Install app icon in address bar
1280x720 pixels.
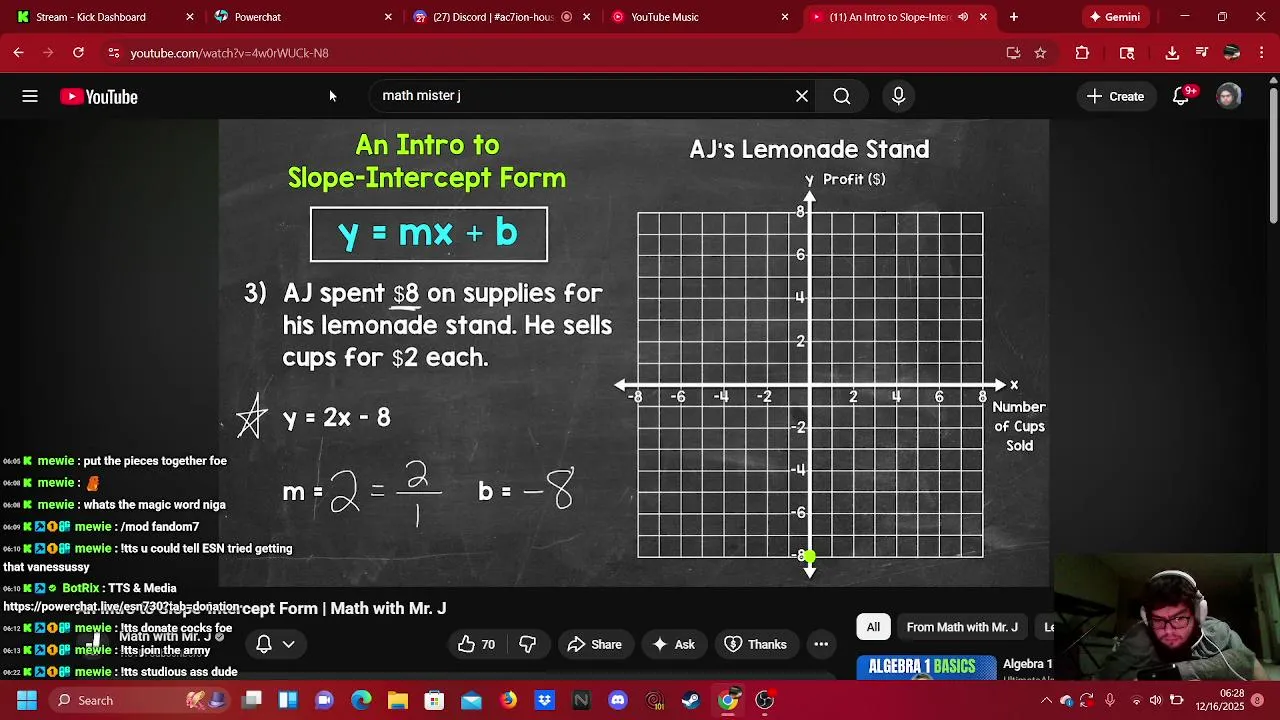[x=1013, y=53]
